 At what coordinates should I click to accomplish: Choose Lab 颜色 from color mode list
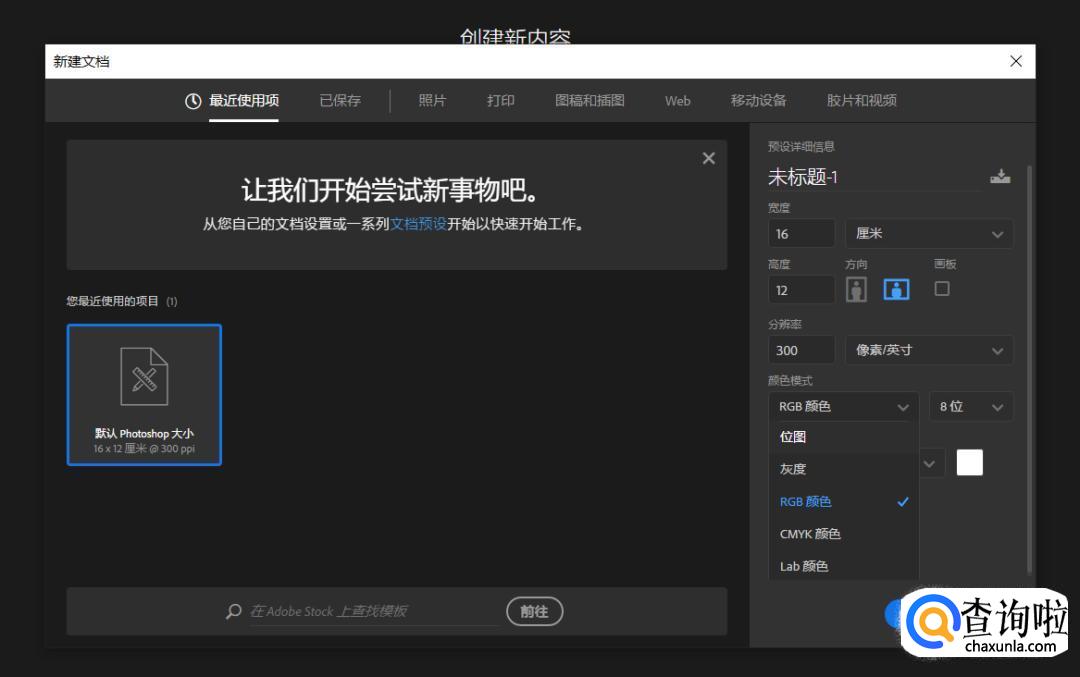click(x=843, y=566)
